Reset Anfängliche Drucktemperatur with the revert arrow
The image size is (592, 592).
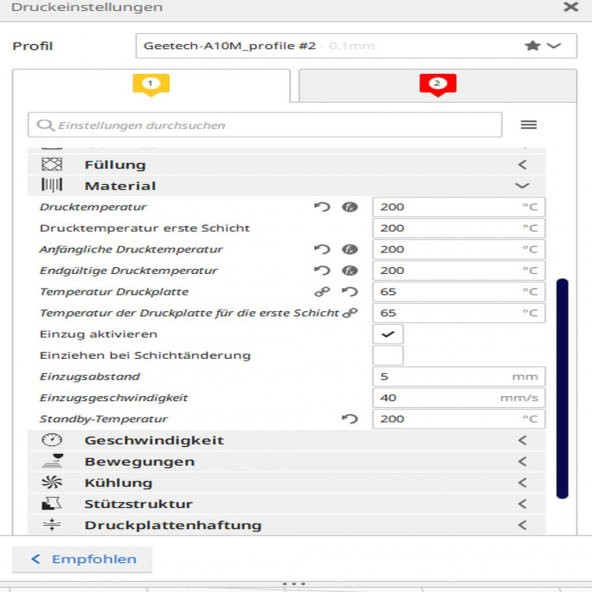pos(322,249)
